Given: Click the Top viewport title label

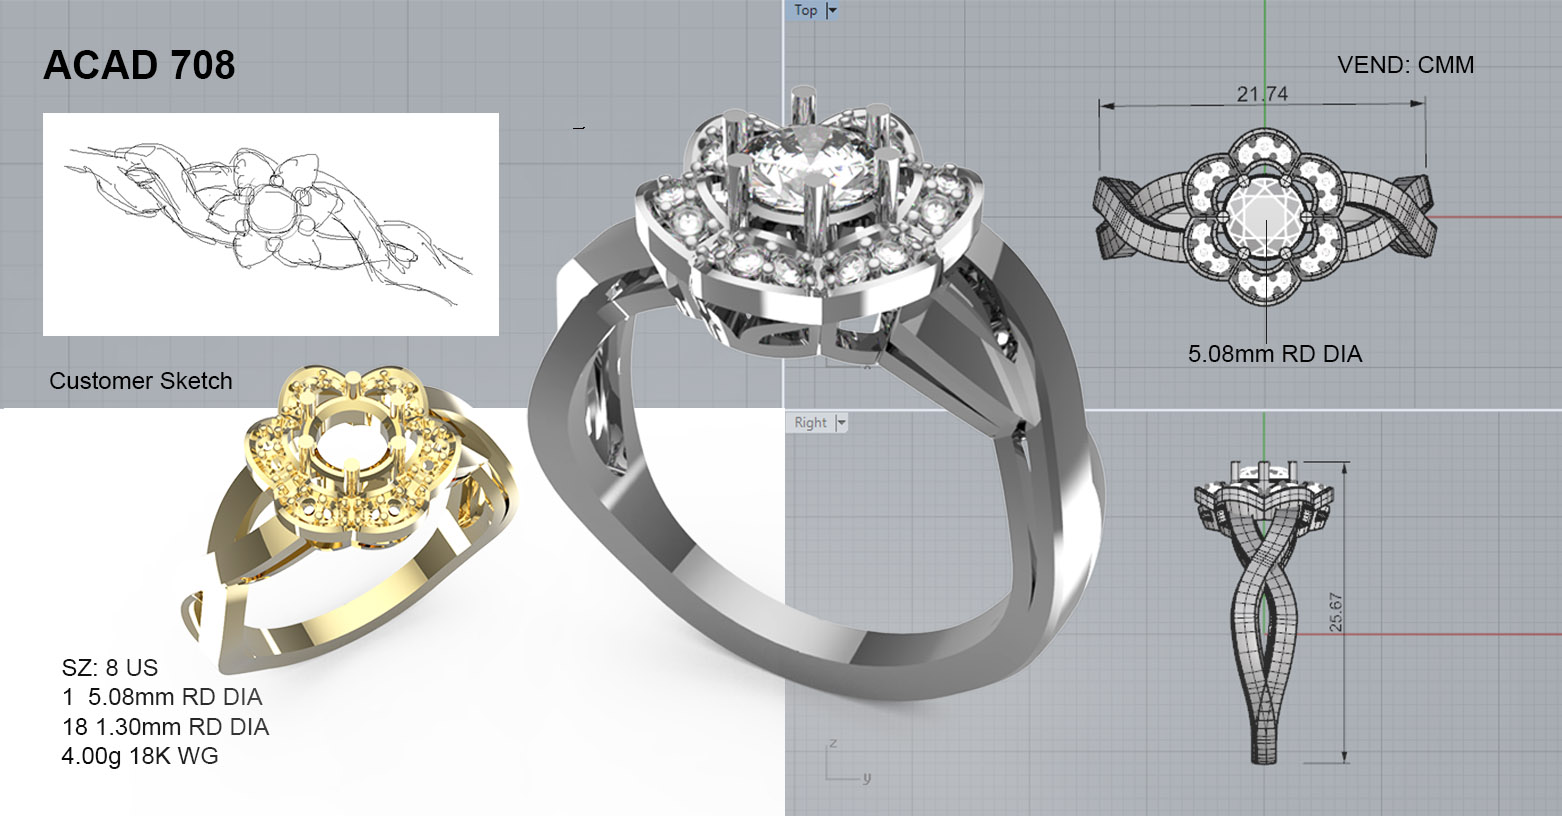Looking at the screenshot, I should tap(805, 10).
